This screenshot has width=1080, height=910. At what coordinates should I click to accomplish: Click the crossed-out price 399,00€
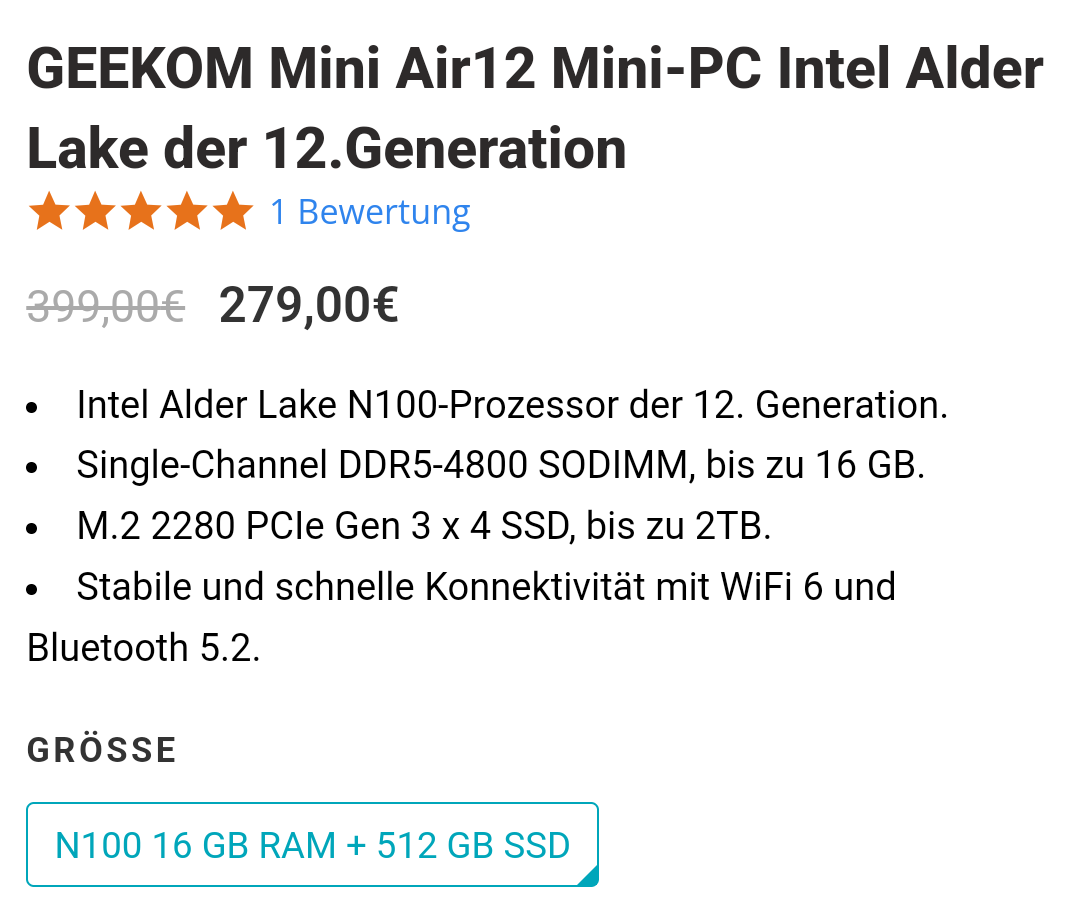pos(105,304)
